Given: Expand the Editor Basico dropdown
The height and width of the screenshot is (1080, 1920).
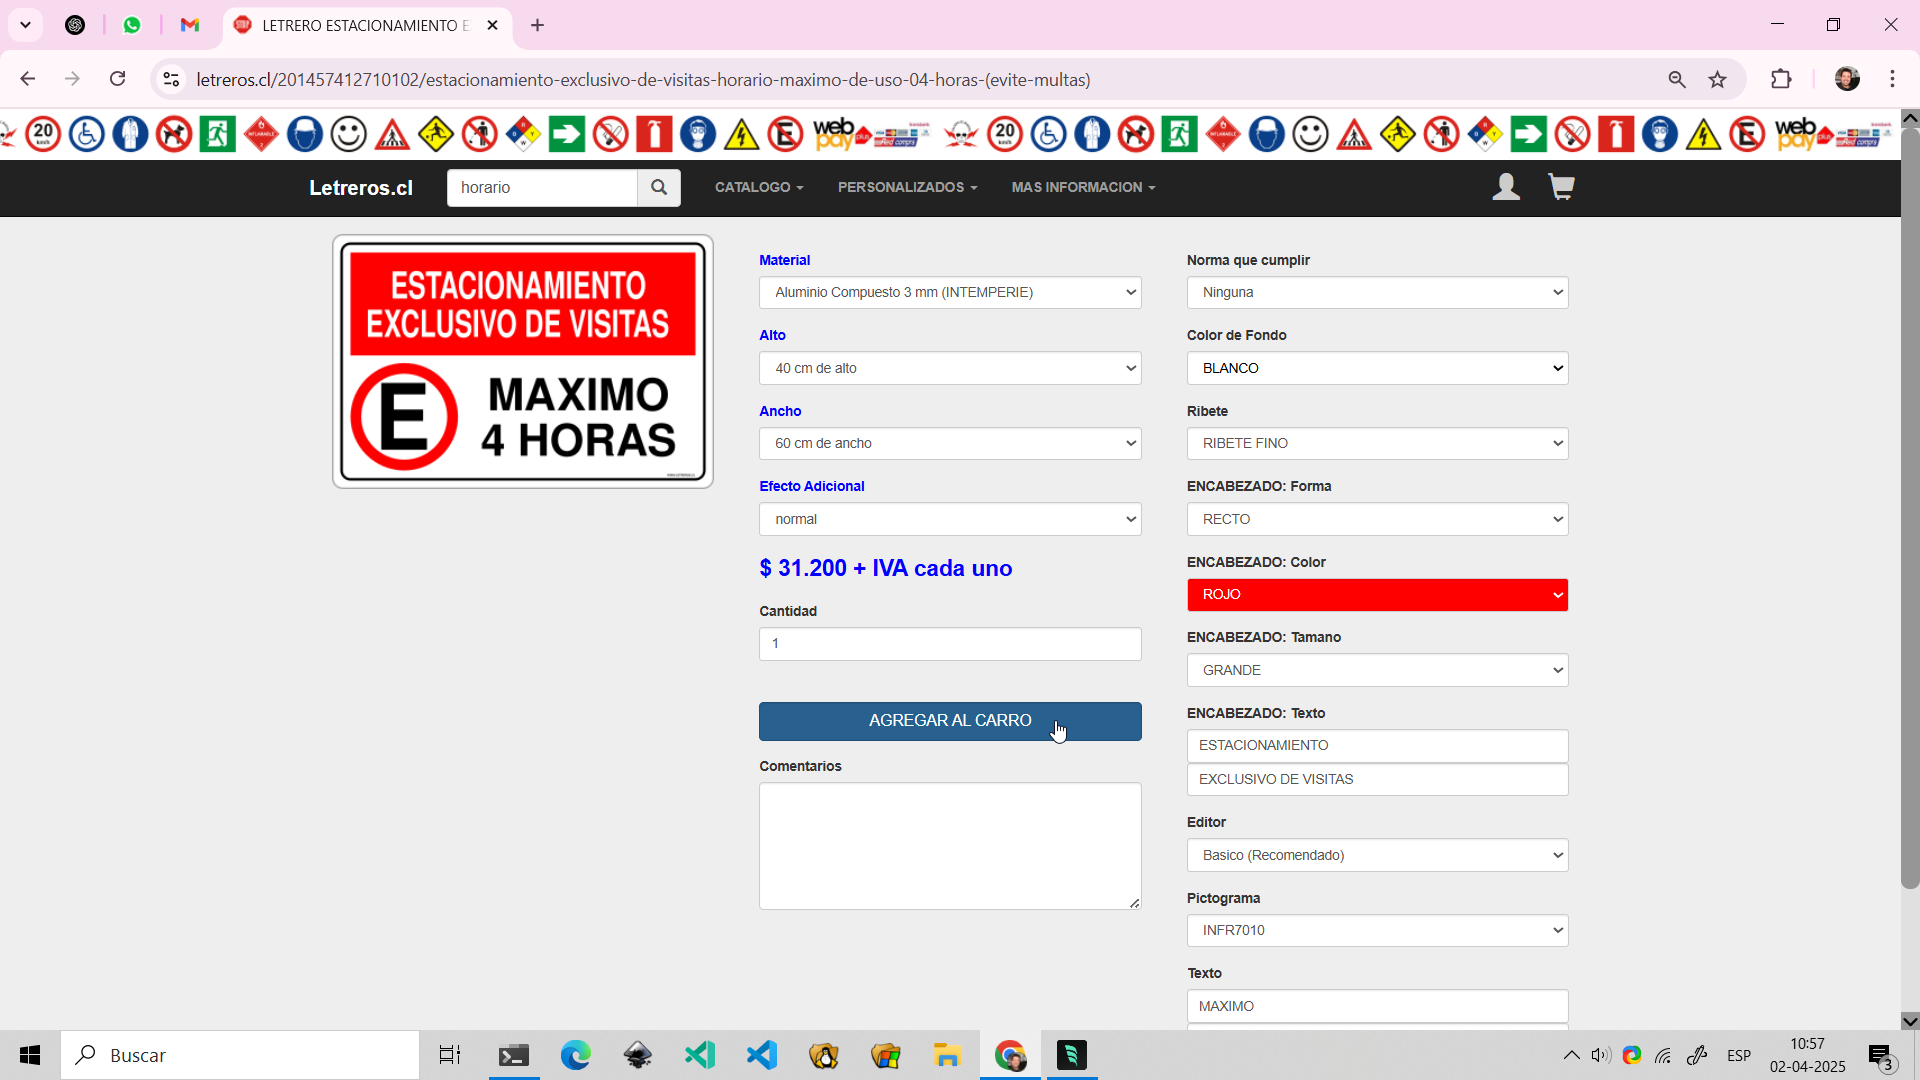Looking at the screenshot, I should (1377, 855).
